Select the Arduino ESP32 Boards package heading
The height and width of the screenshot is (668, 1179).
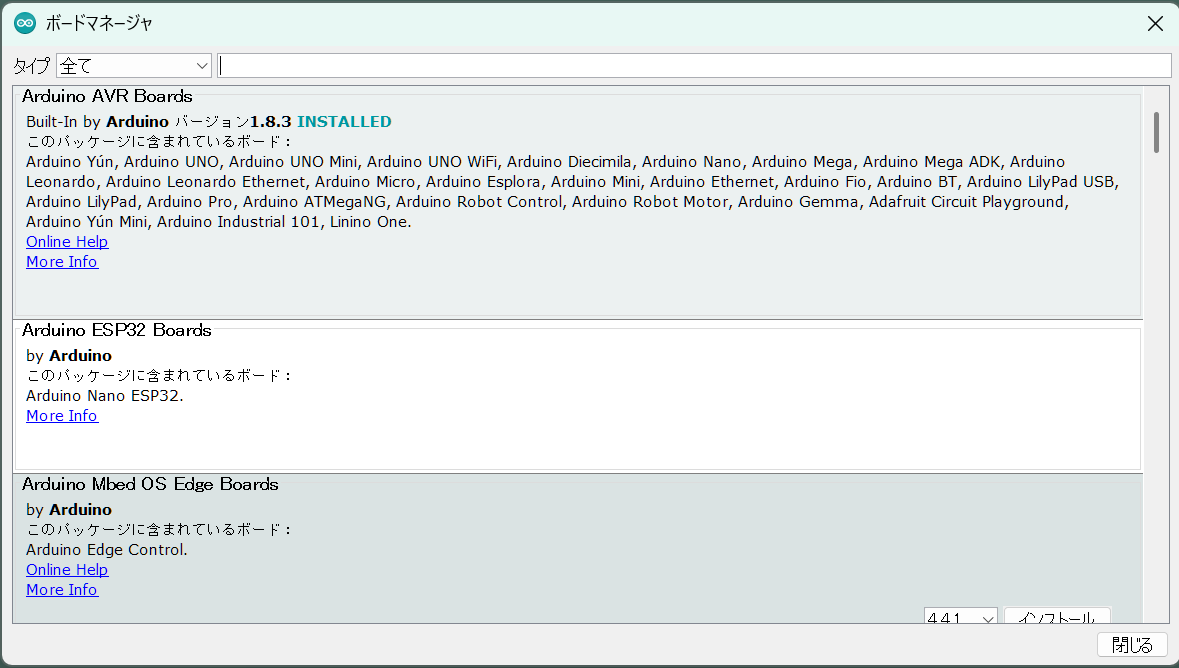116,330
